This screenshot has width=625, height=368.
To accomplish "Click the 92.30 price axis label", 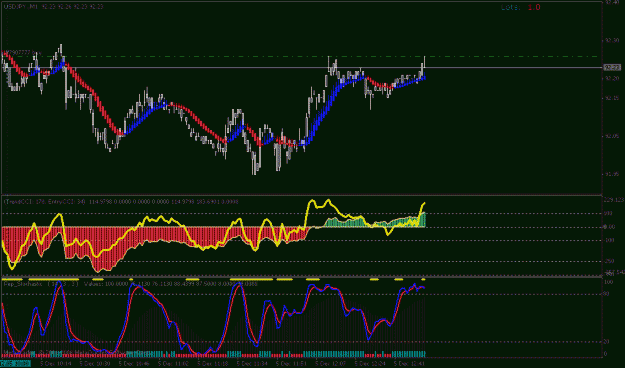I will click(x=612, y=40).
